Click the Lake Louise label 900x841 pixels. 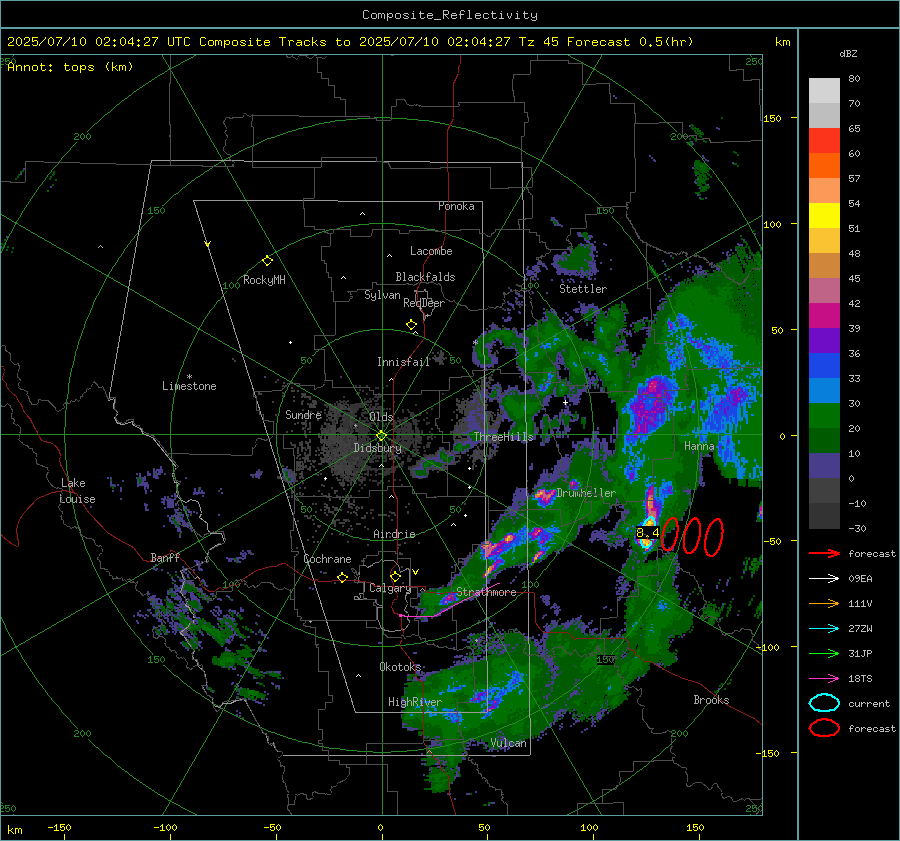(x=77, y=491)
